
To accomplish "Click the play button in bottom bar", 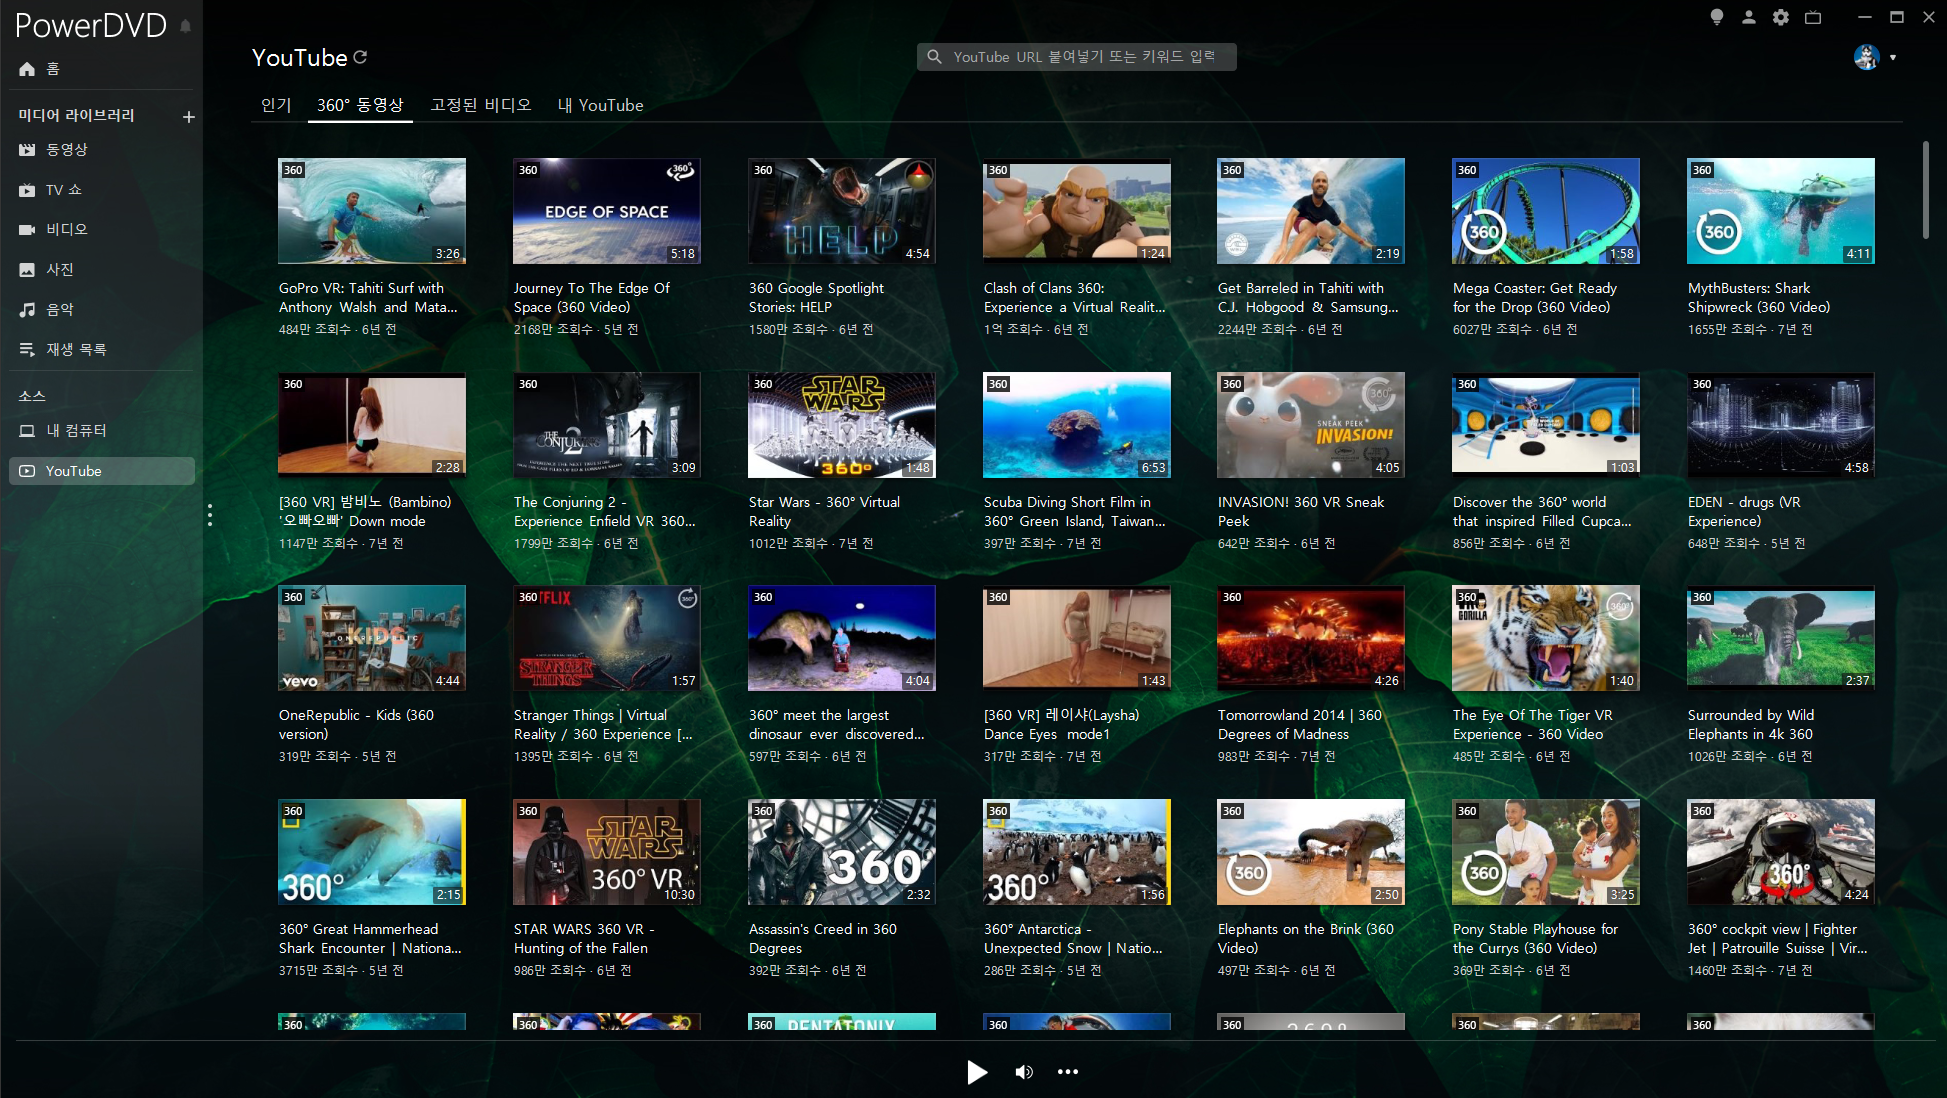I will [977, 1072].
